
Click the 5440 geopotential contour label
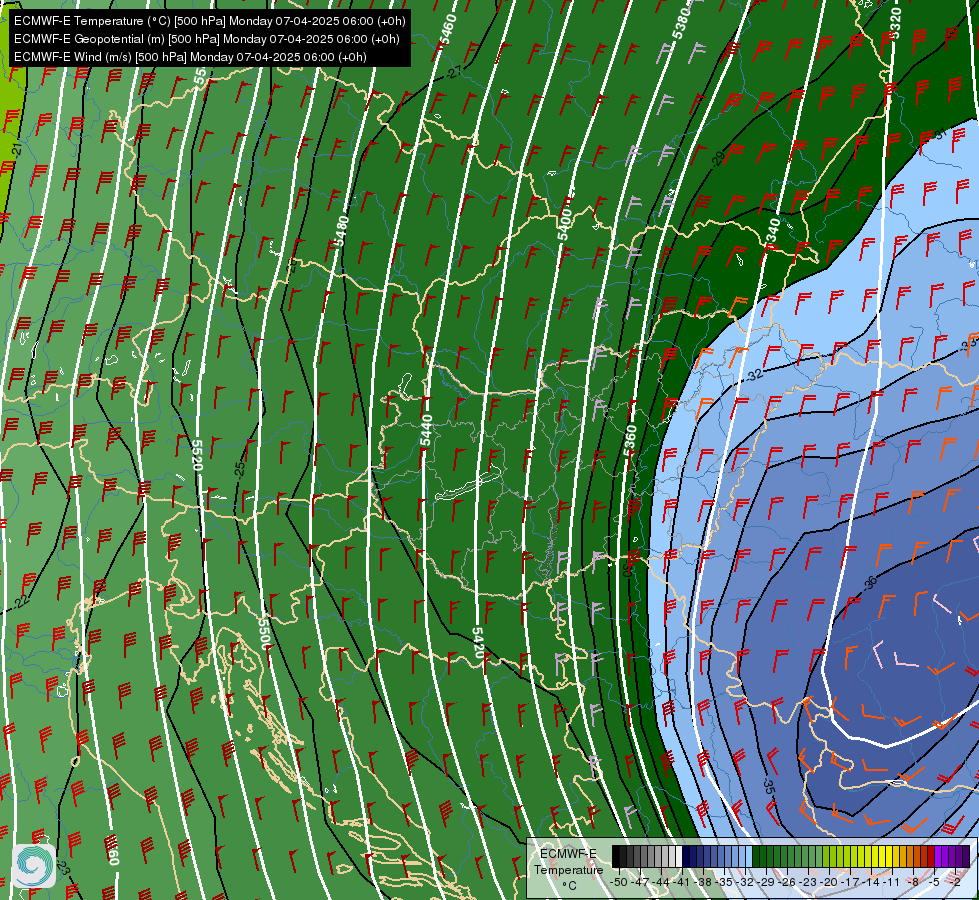coord(426,430)
